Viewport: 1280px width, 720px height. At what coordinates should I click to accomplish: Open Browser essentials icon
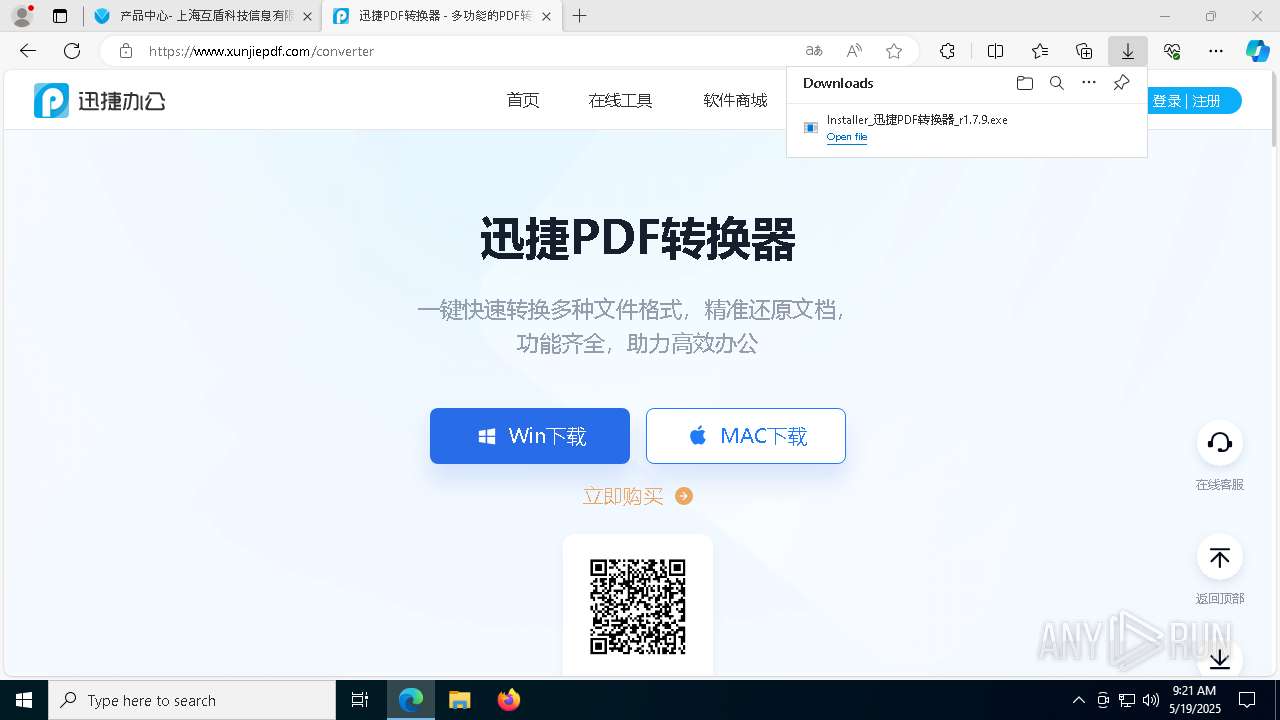coord(1172,51)
